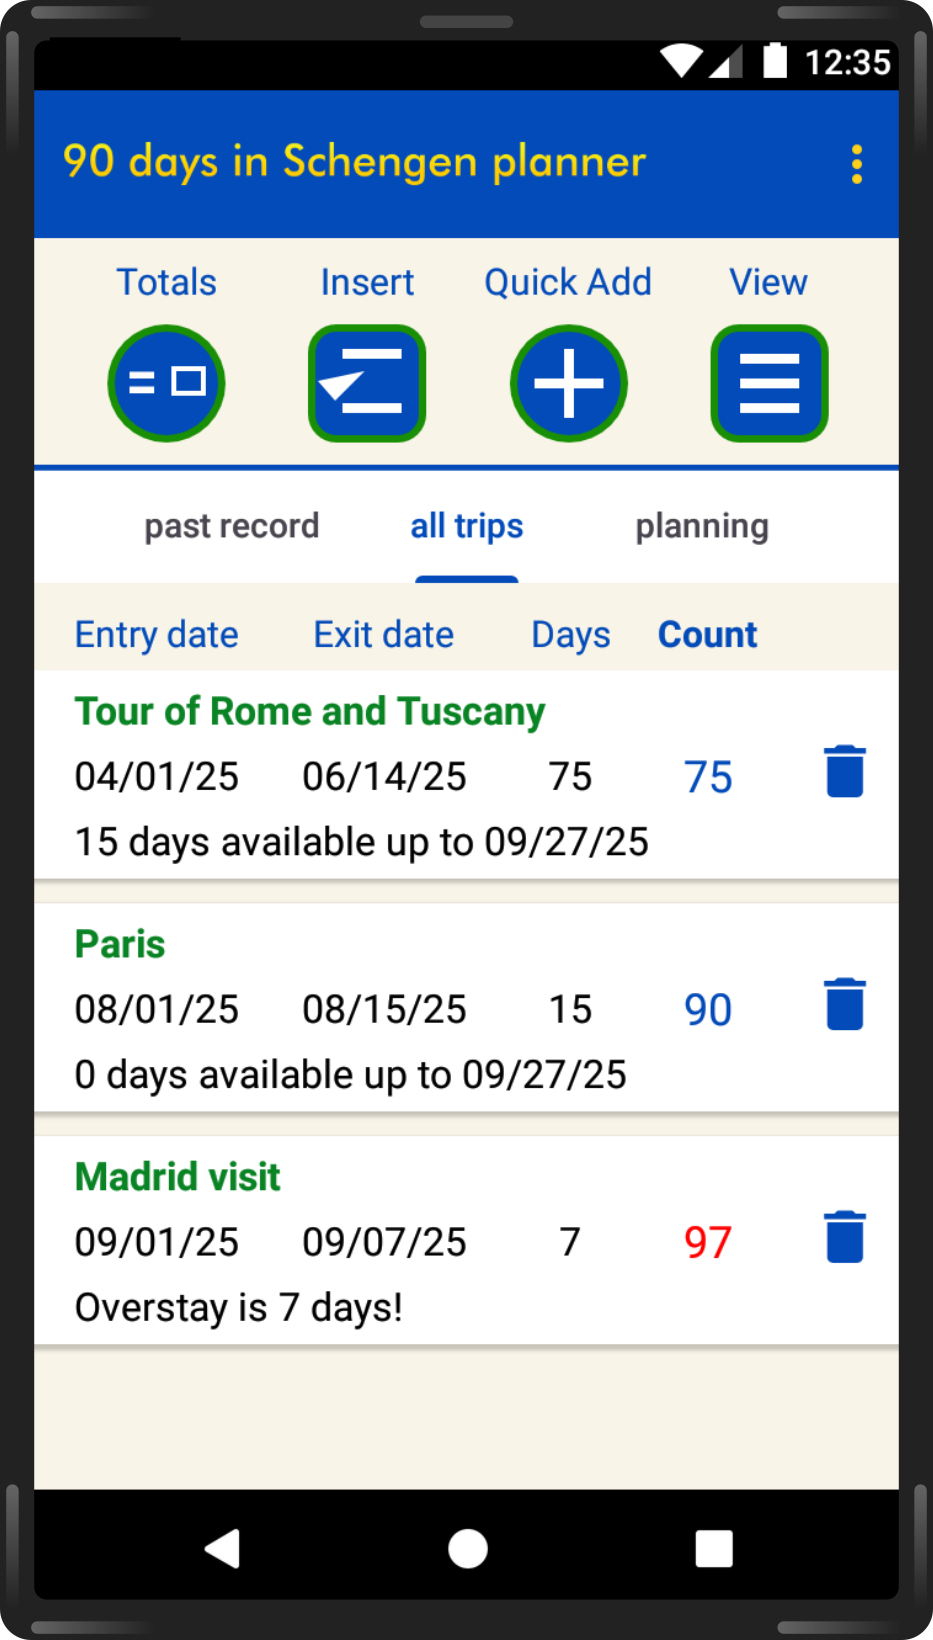Delete the Paris trip
933x1640 pixels.
[844, 1004]
